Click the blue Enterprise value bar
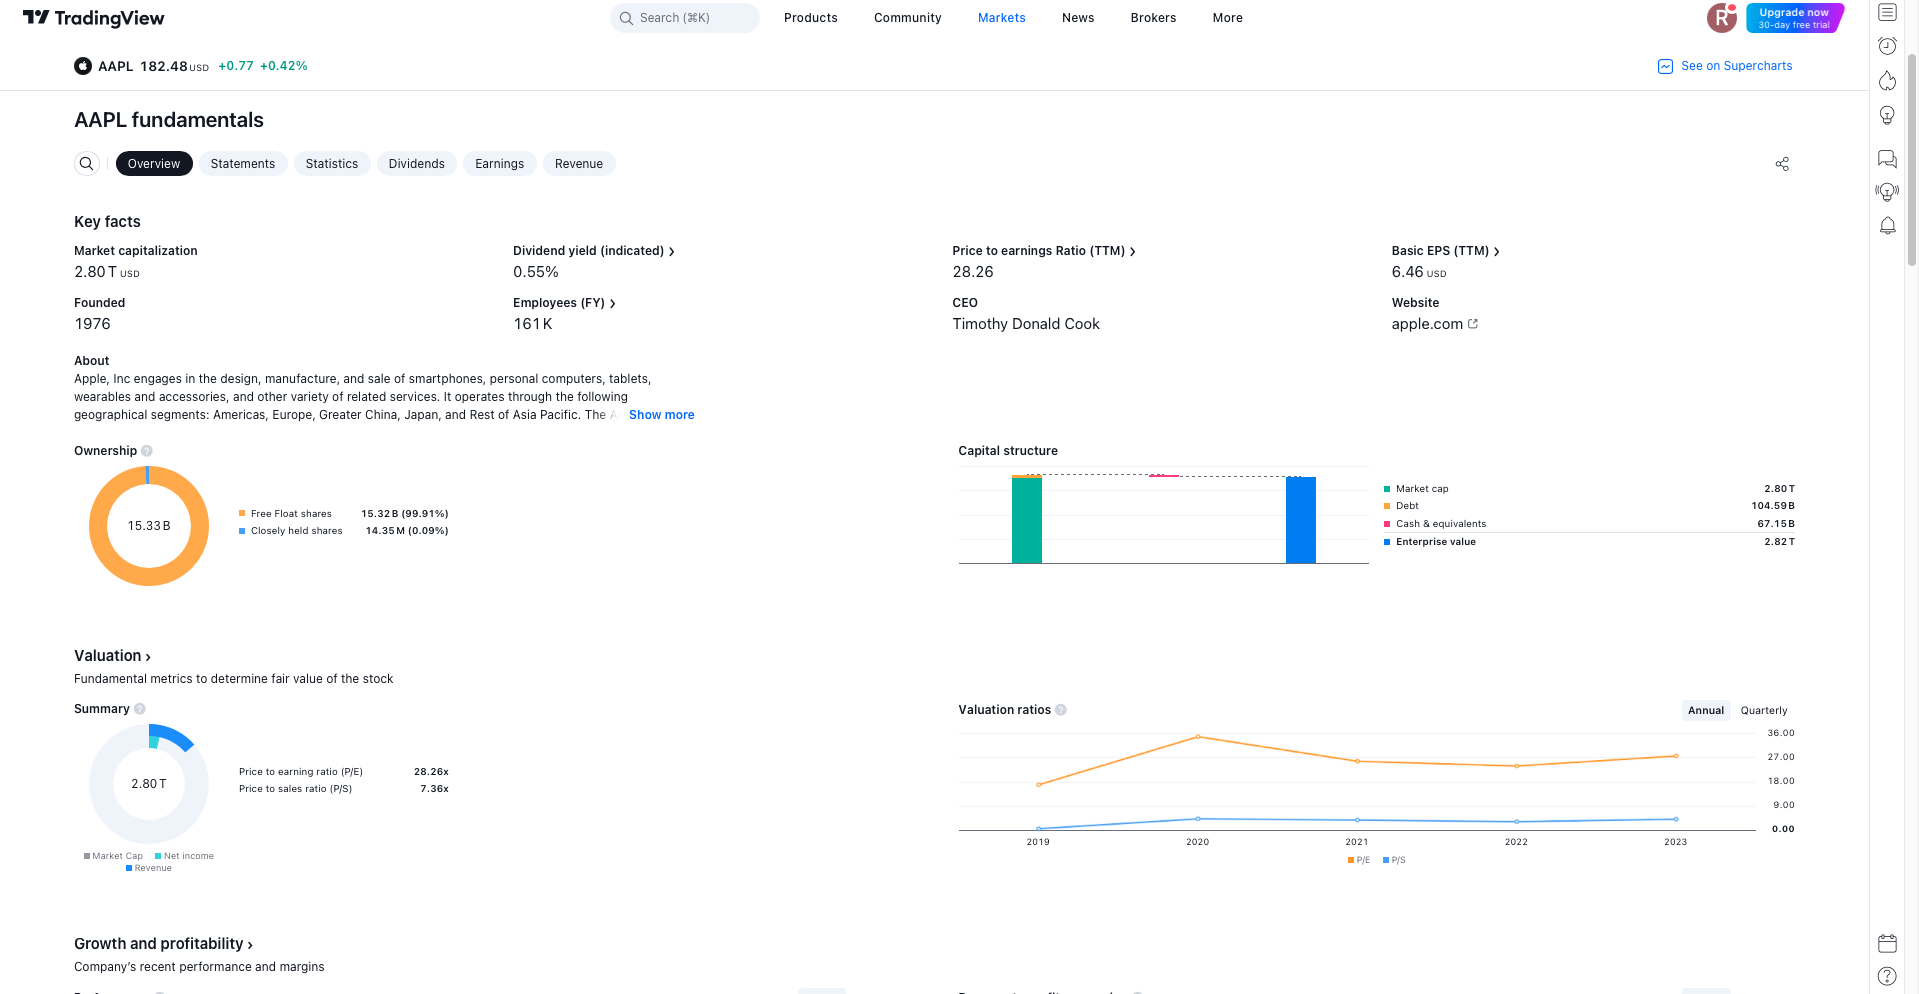 tap(1301, 520)
